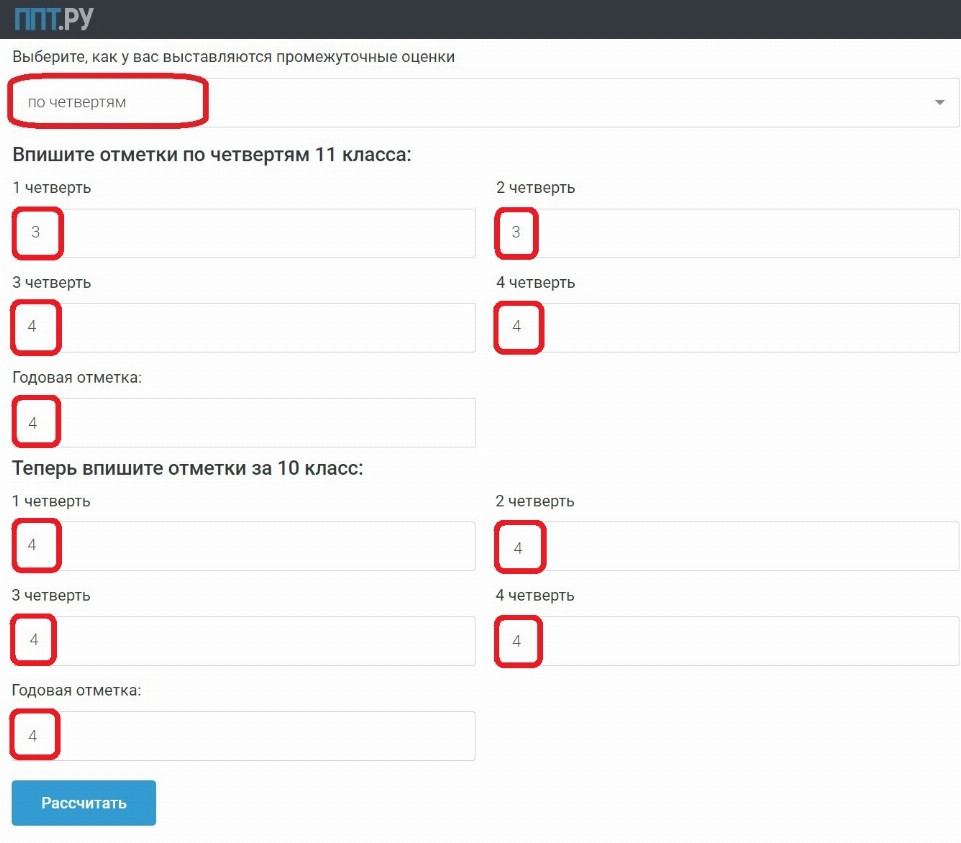Click 4 четверть input for 11 класс

pos(727,328)
